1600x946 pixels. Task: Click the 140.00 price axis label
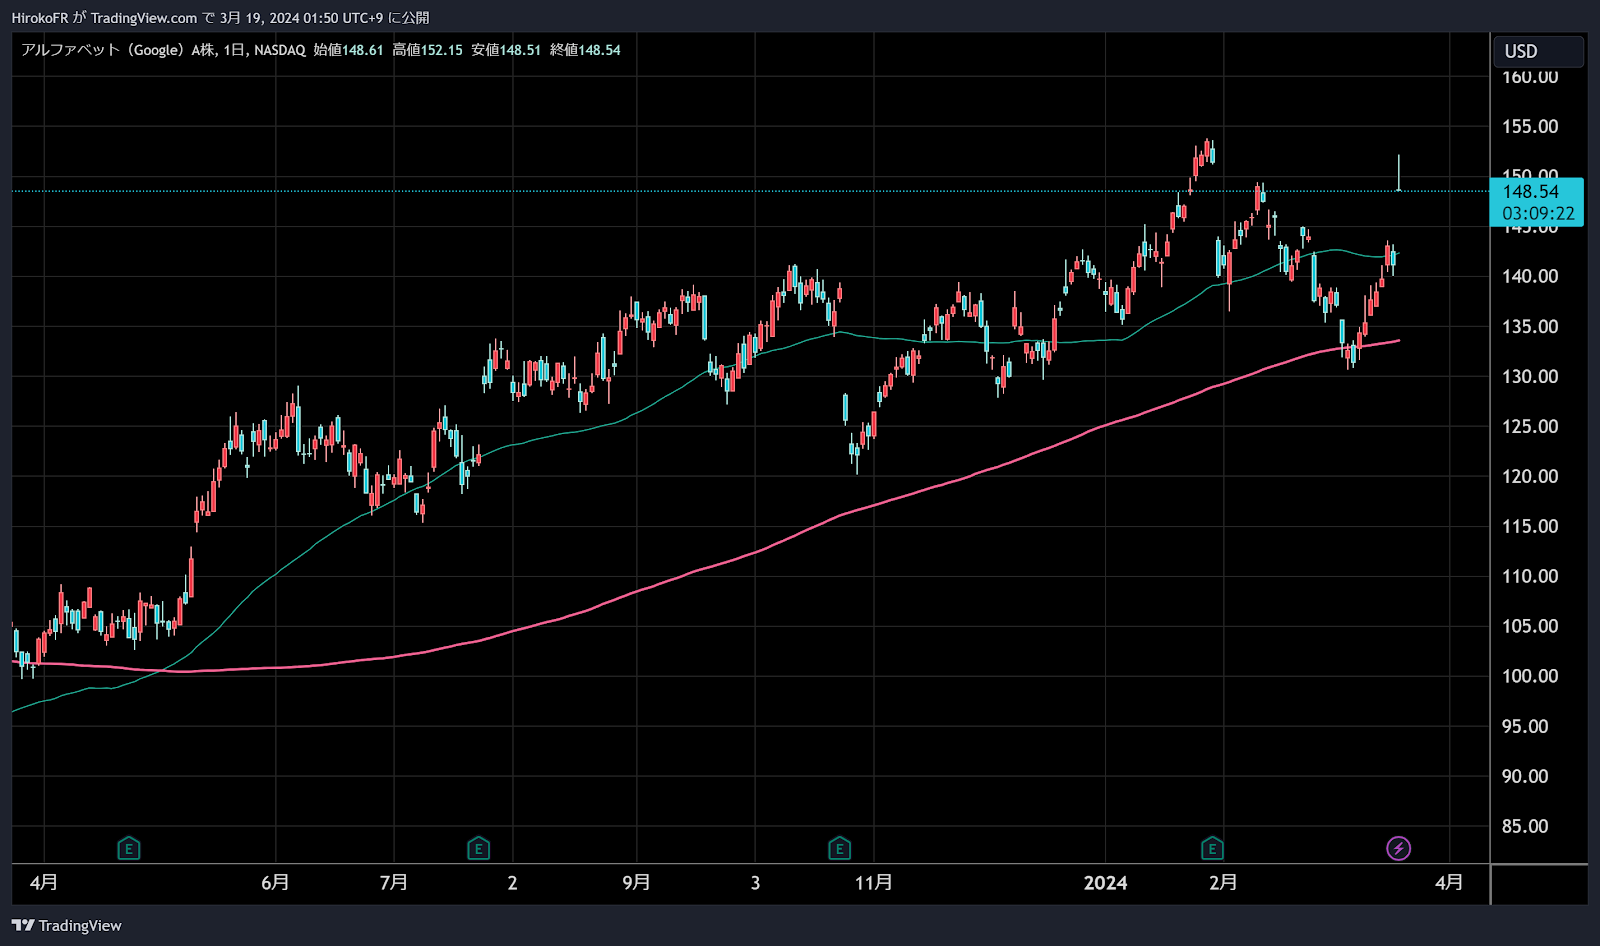point(1530,276)
